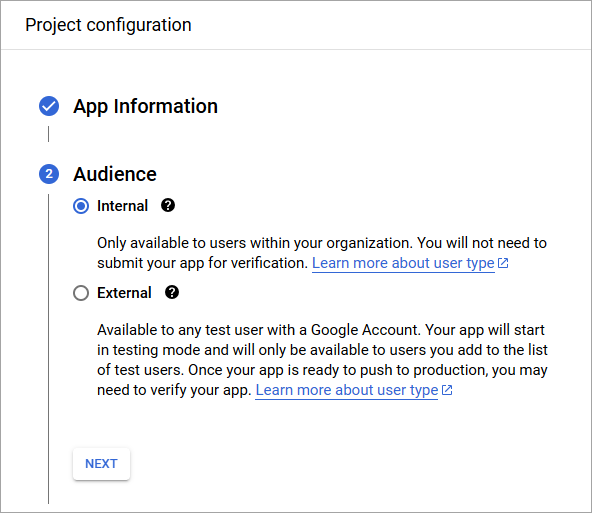This screenshot has height=513, width=592.
Task: Click the External description about test users
Action: point(322,360)
